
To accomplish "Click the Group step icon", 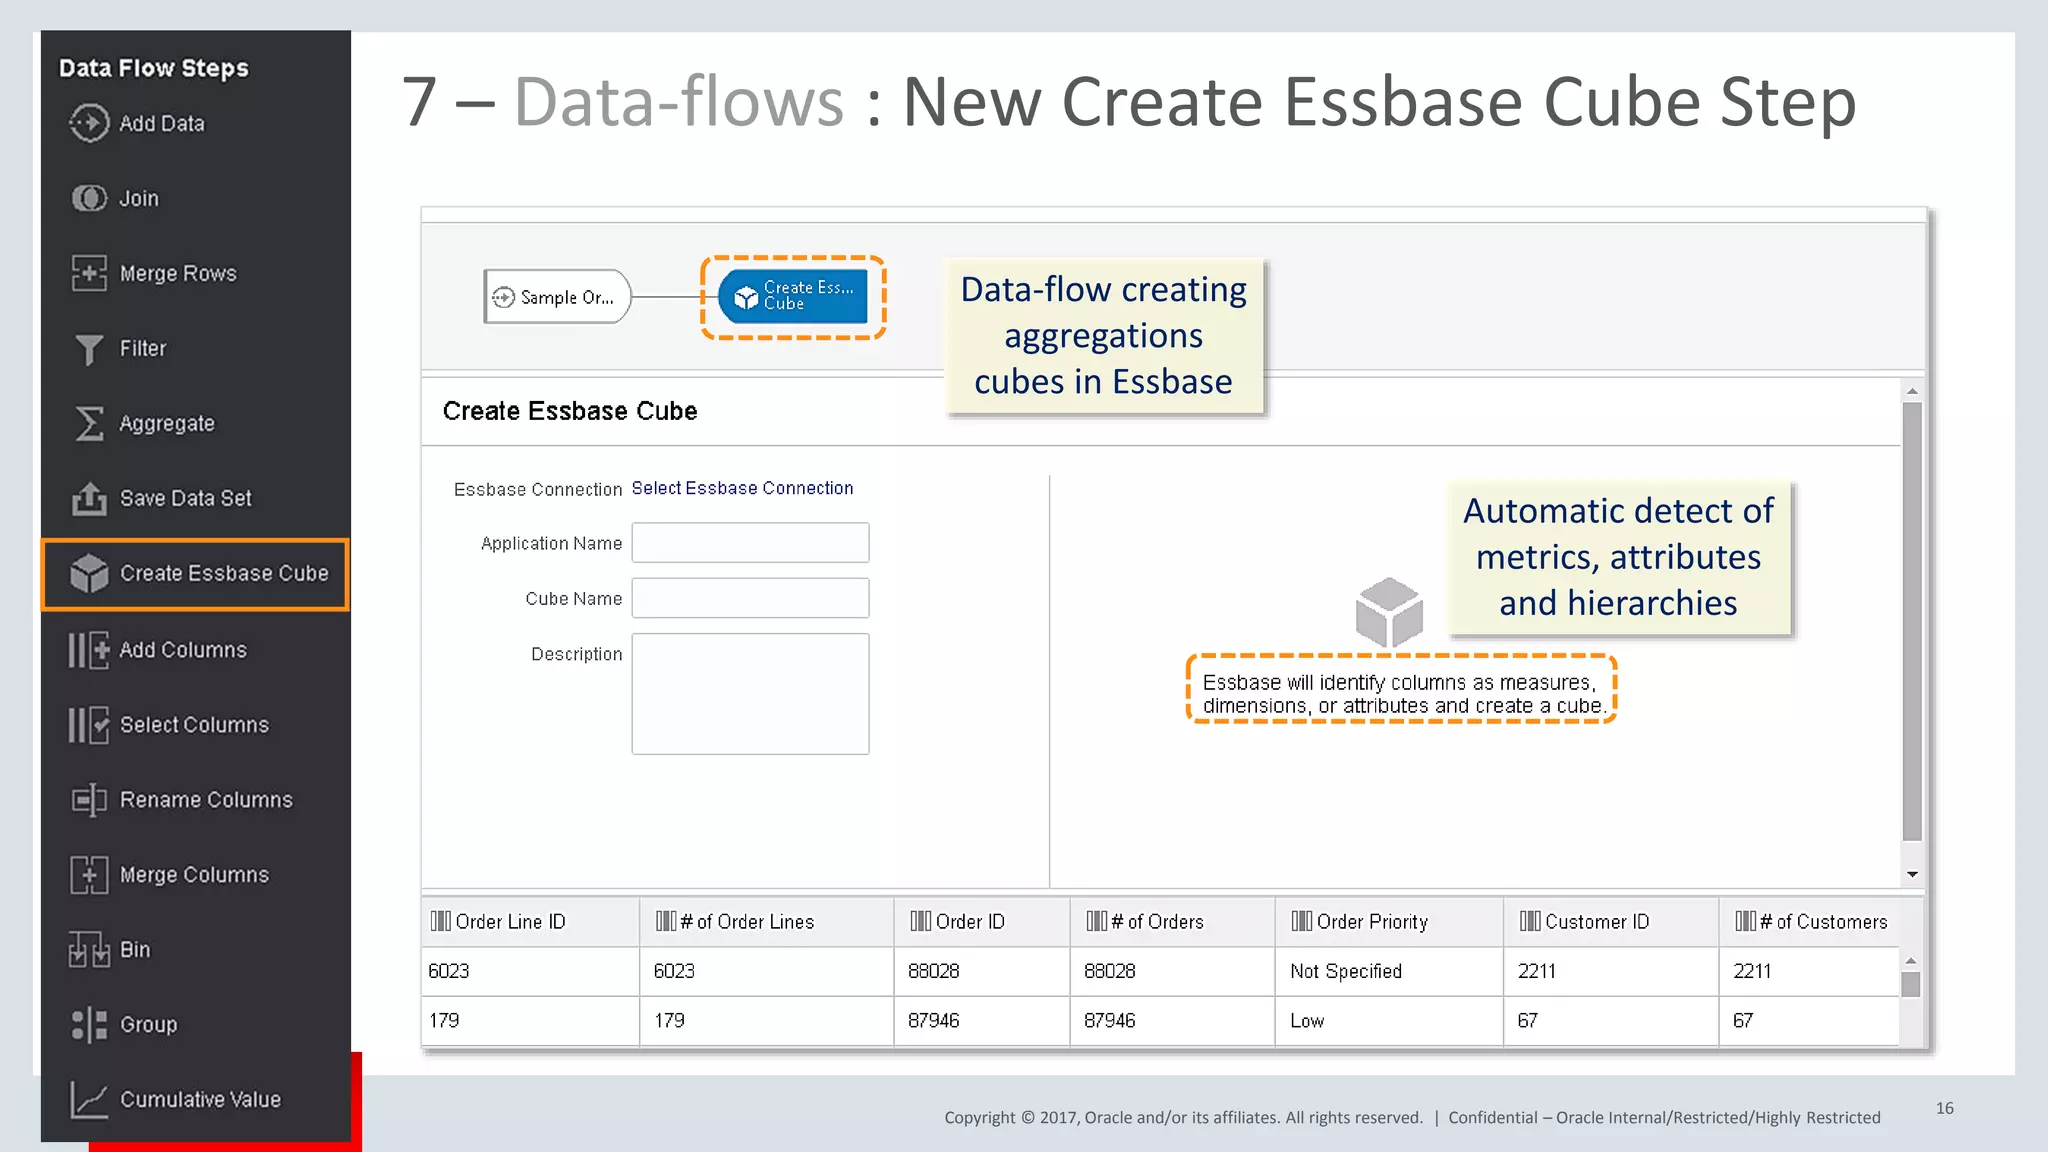I will (89, 1025).
